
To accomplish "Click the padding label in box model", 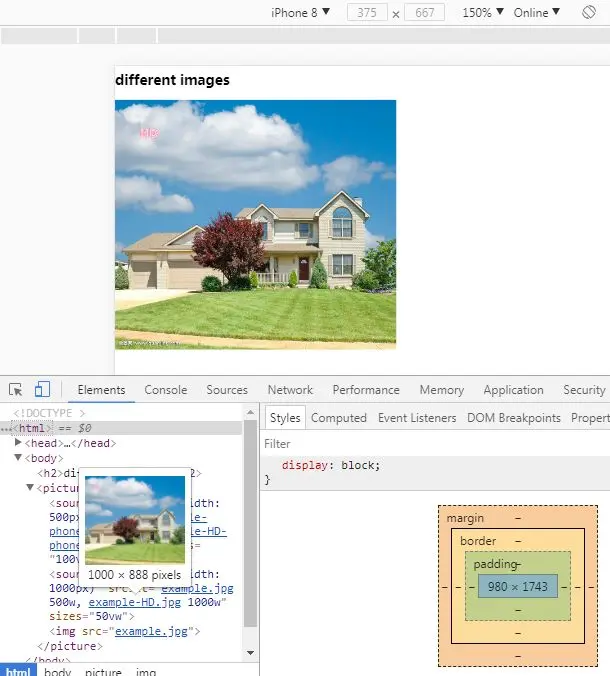I will 495,564.
